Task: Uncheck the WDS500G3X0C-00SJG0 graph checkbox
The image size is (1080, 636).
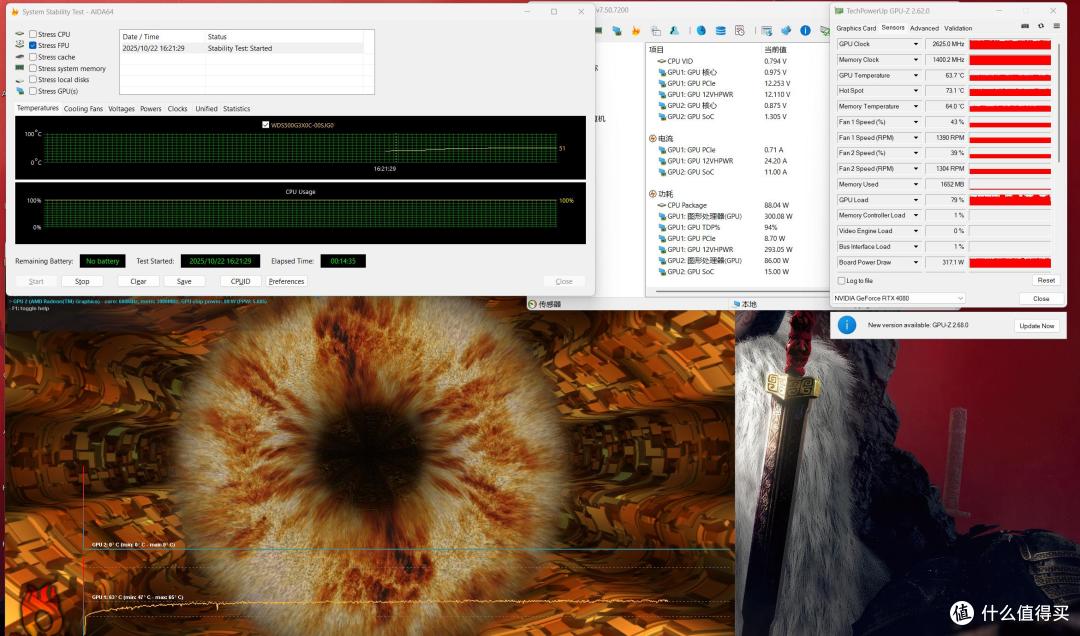Action: pyautogui.click(x=266, y=125)
